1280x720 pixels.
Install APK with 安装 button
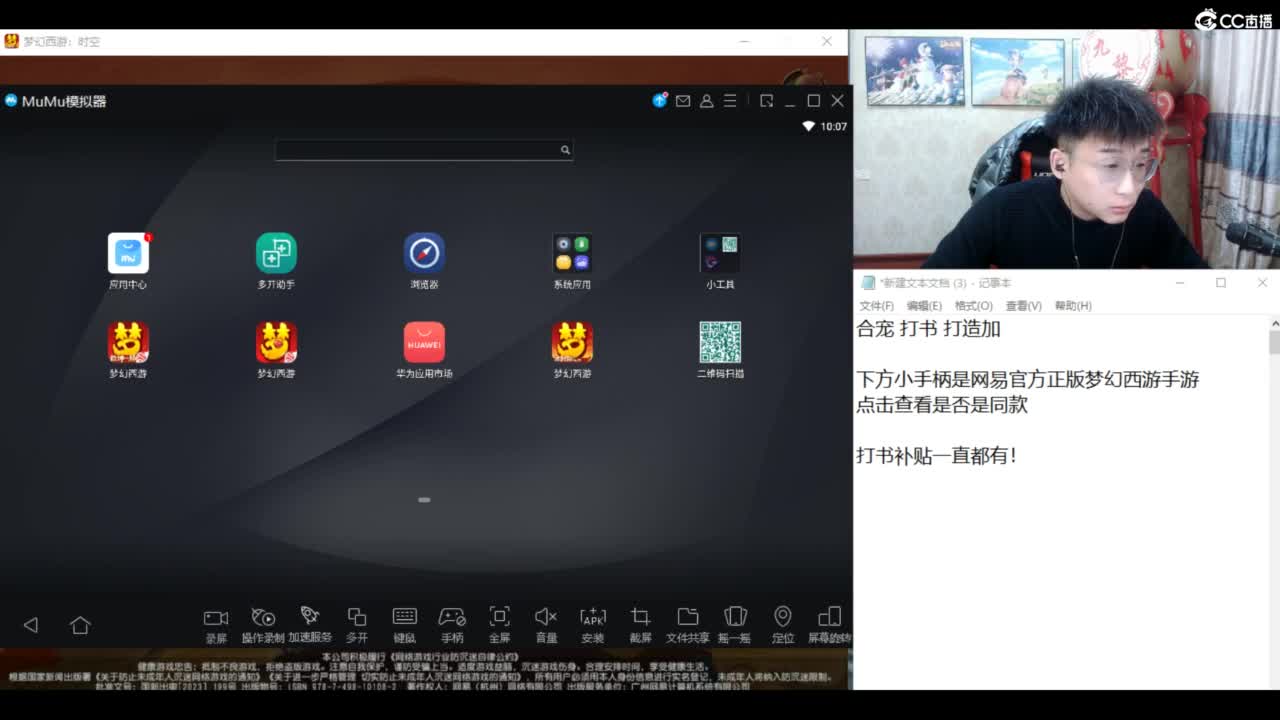click(x=593, y=625)
